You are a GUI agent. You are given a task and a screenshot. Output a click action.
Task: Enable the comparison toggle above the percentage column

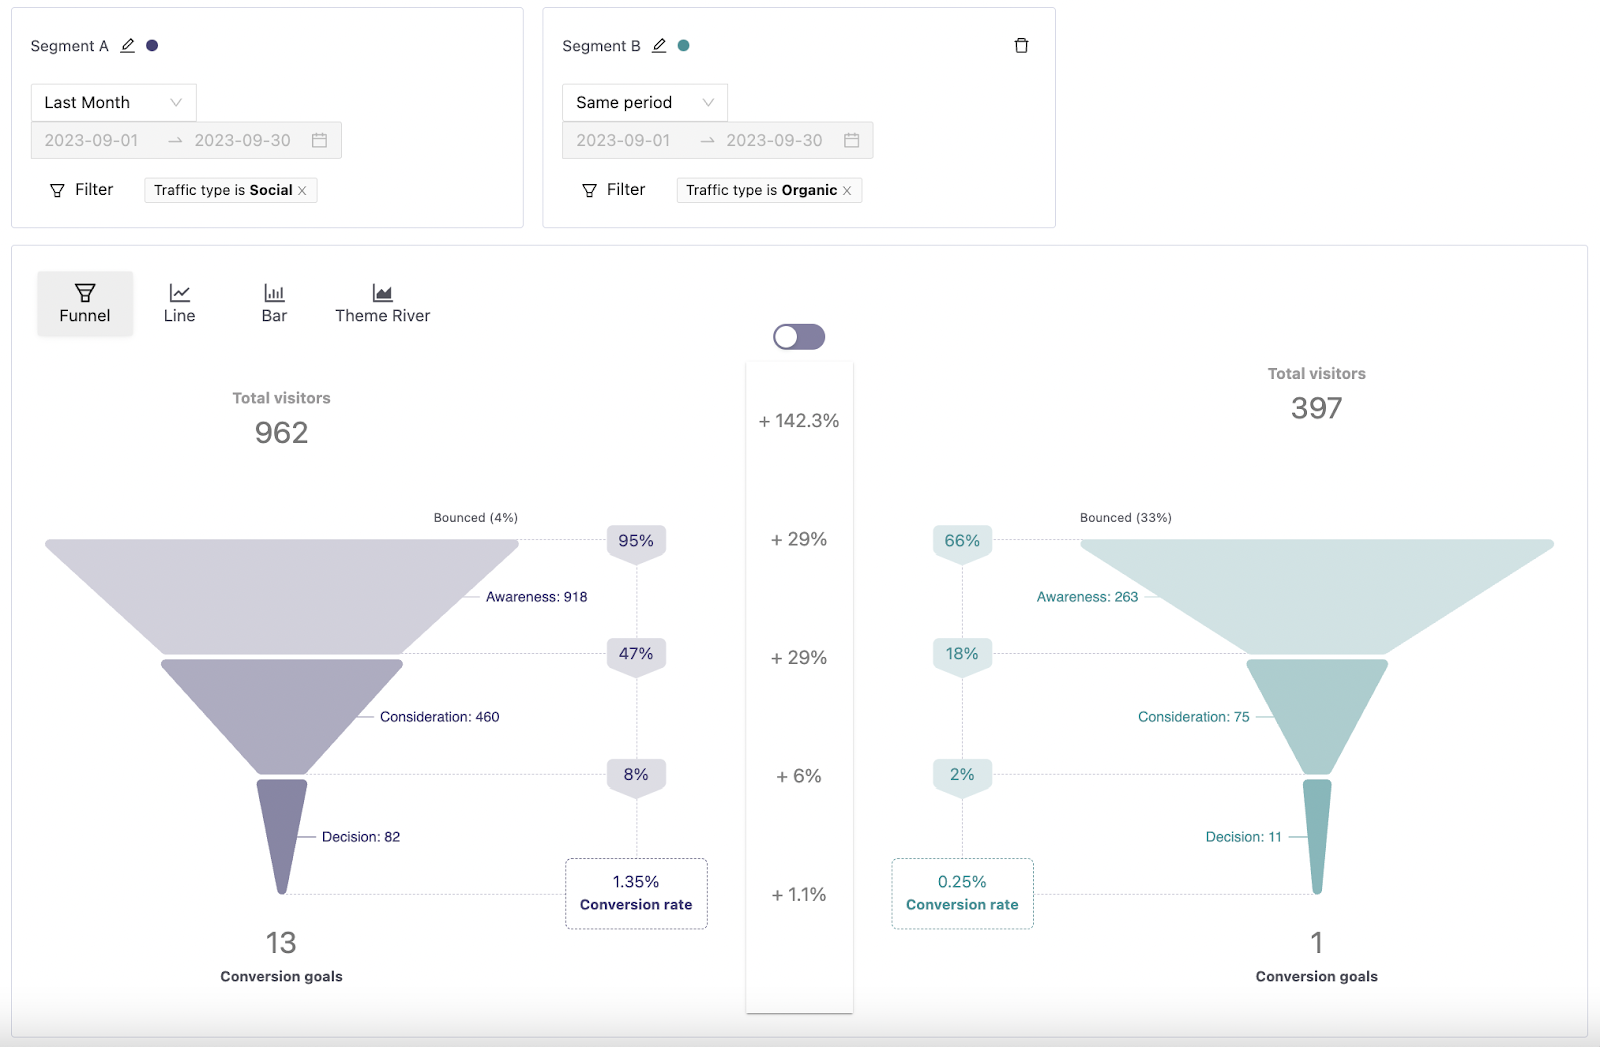point(799,337)
